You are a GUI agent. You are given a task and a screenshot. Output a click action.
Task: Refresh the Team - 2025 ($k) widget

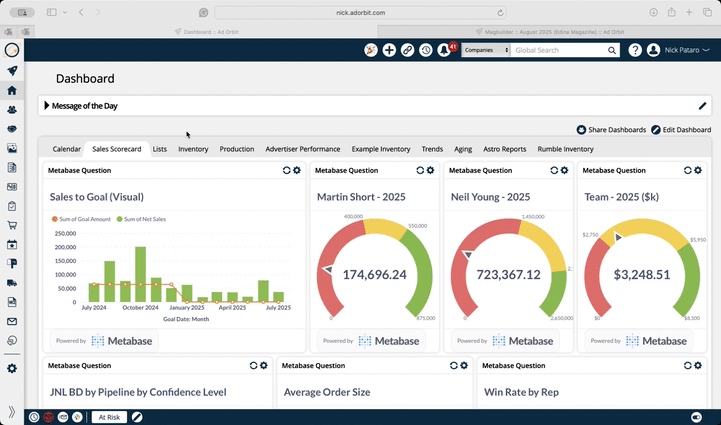(x=687, y=170)
